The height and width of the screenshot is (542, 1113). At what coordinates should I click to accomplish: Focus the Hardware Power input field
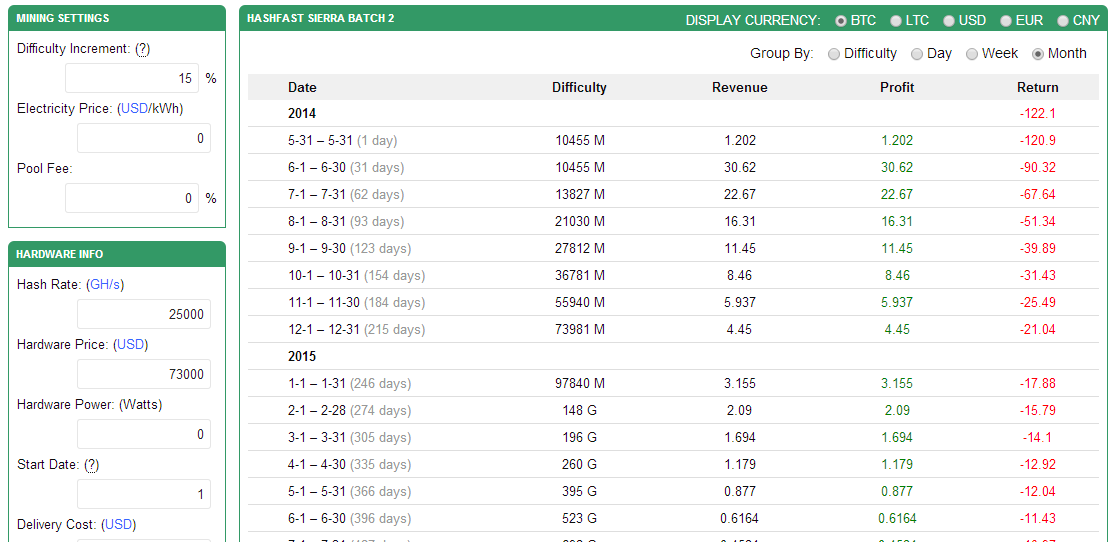click(144, 433)
